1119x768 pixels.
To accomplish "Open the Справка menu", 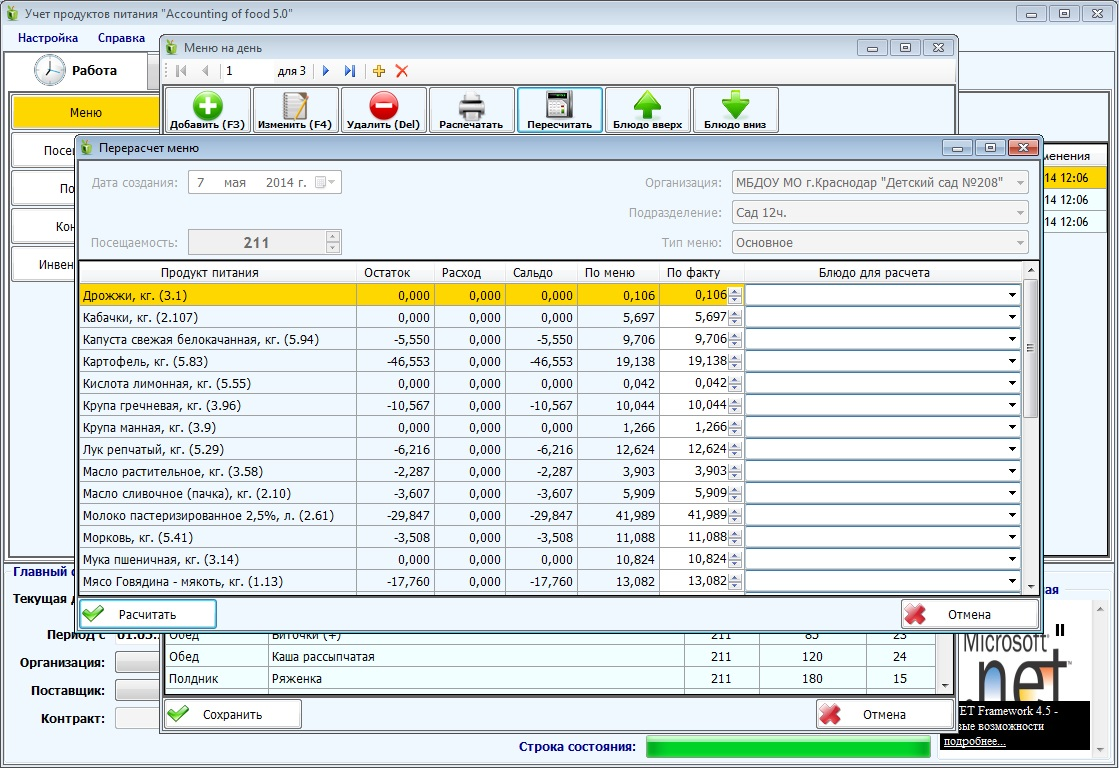I will 121,38.
